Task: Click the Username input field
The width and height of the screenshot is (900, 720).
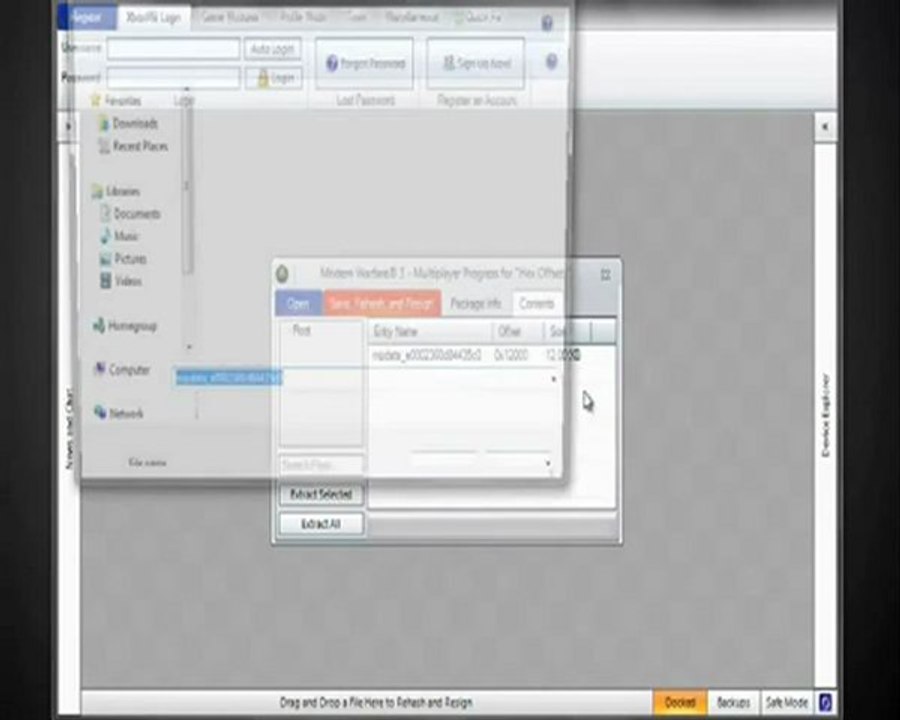Action: pos(173,49)
